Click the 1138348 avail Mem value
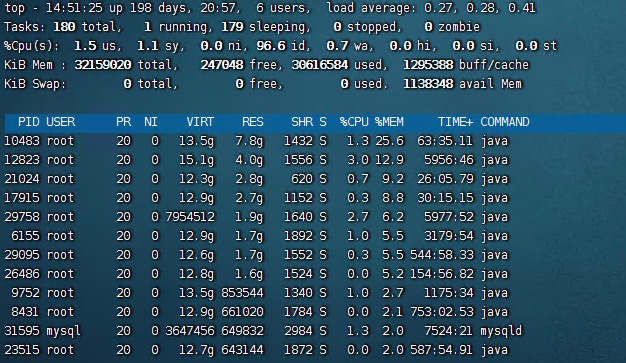The image size is (626, 363). tap(428, 84)
